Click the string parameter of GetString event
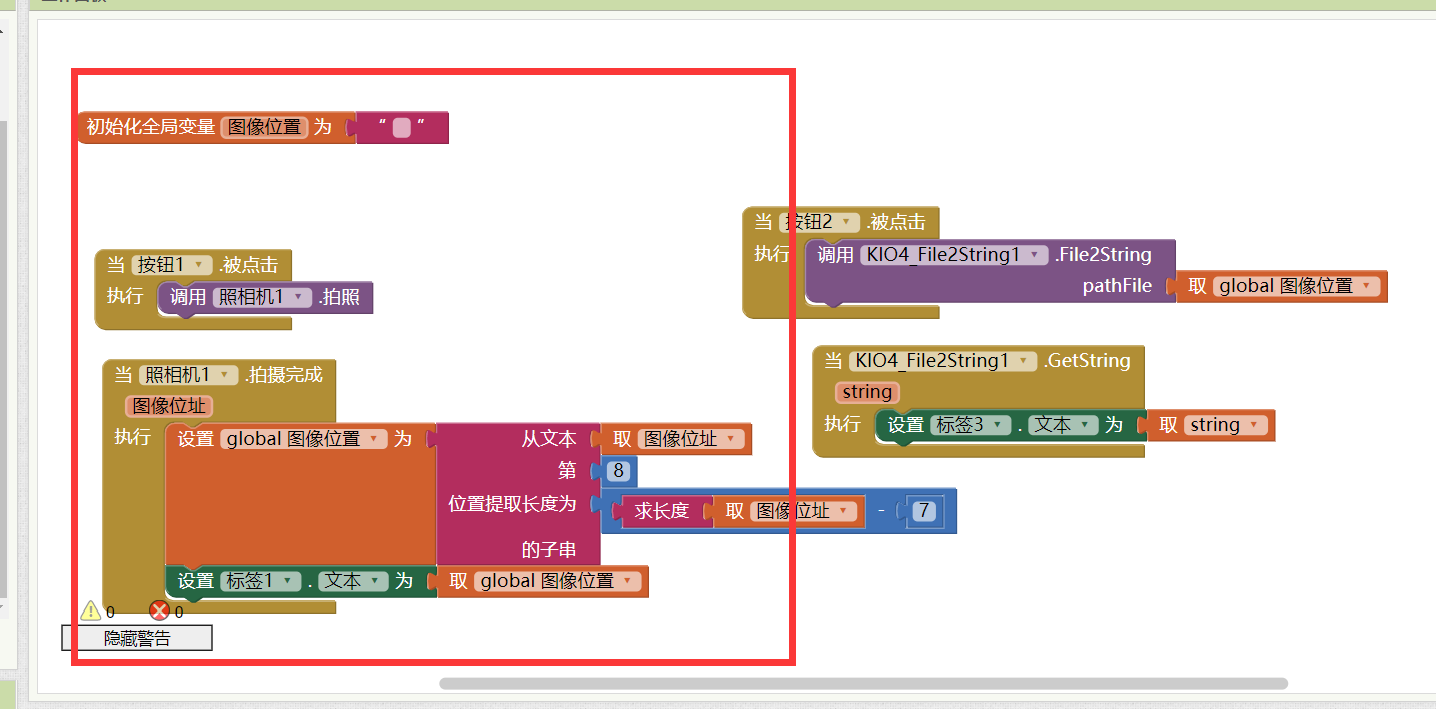The width and height of the screenshot is (1436, 709). coord(866,392)
